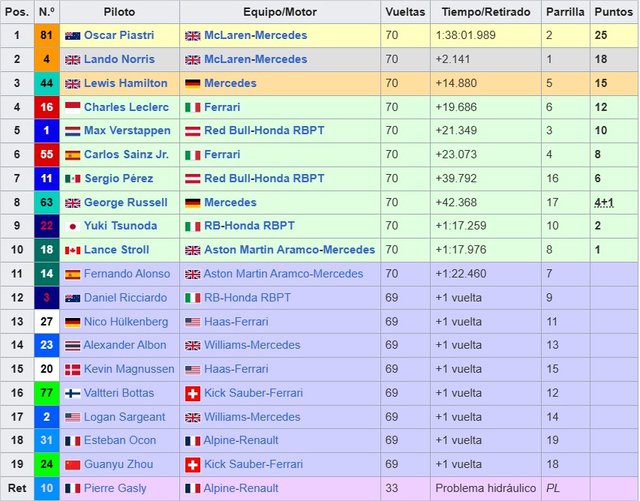The image size is (640, 501).
Task: Click the +1:22.460 time gap
Action: [x=461, y=274]
